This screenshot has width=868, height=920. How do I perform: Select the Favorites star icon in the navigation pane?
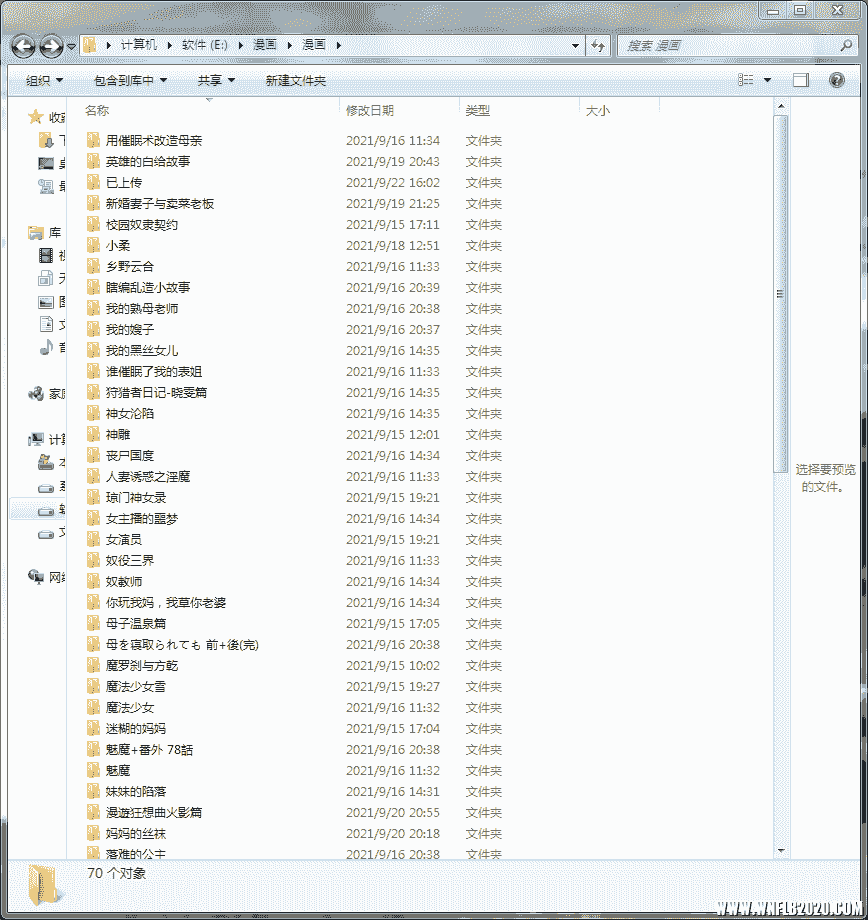click(36, 117)
